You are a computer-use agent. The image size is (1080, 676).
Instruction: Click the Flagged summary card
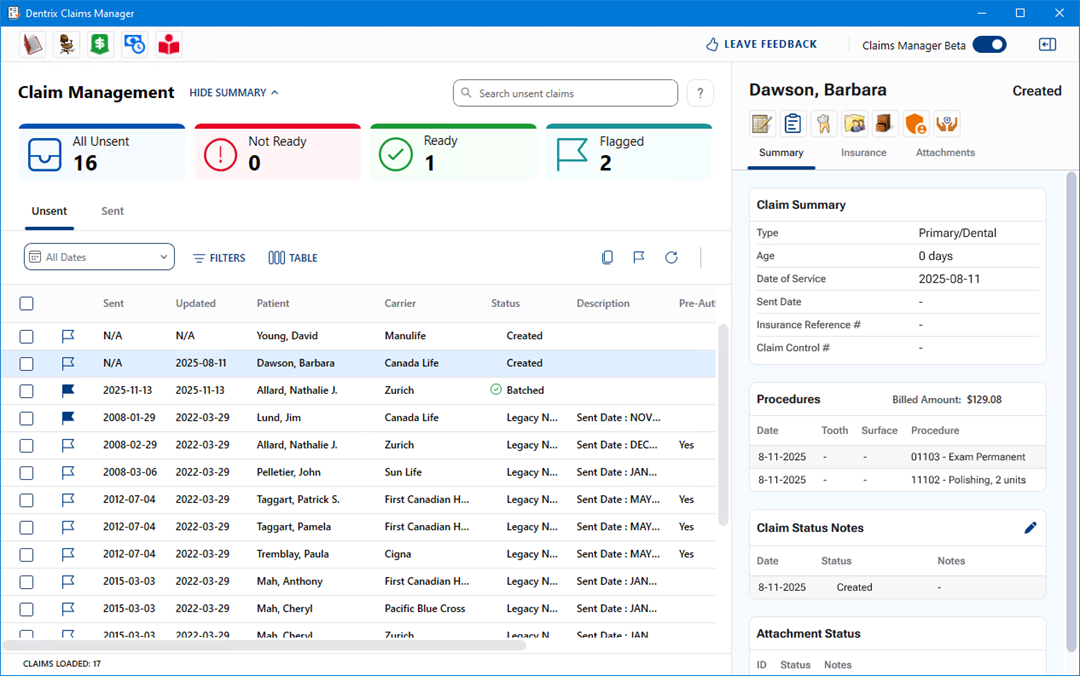pos(628,153)
